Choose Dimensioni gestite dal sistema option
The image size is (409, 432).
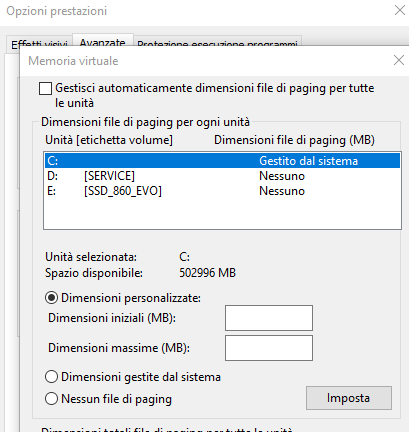click(52, 377)
